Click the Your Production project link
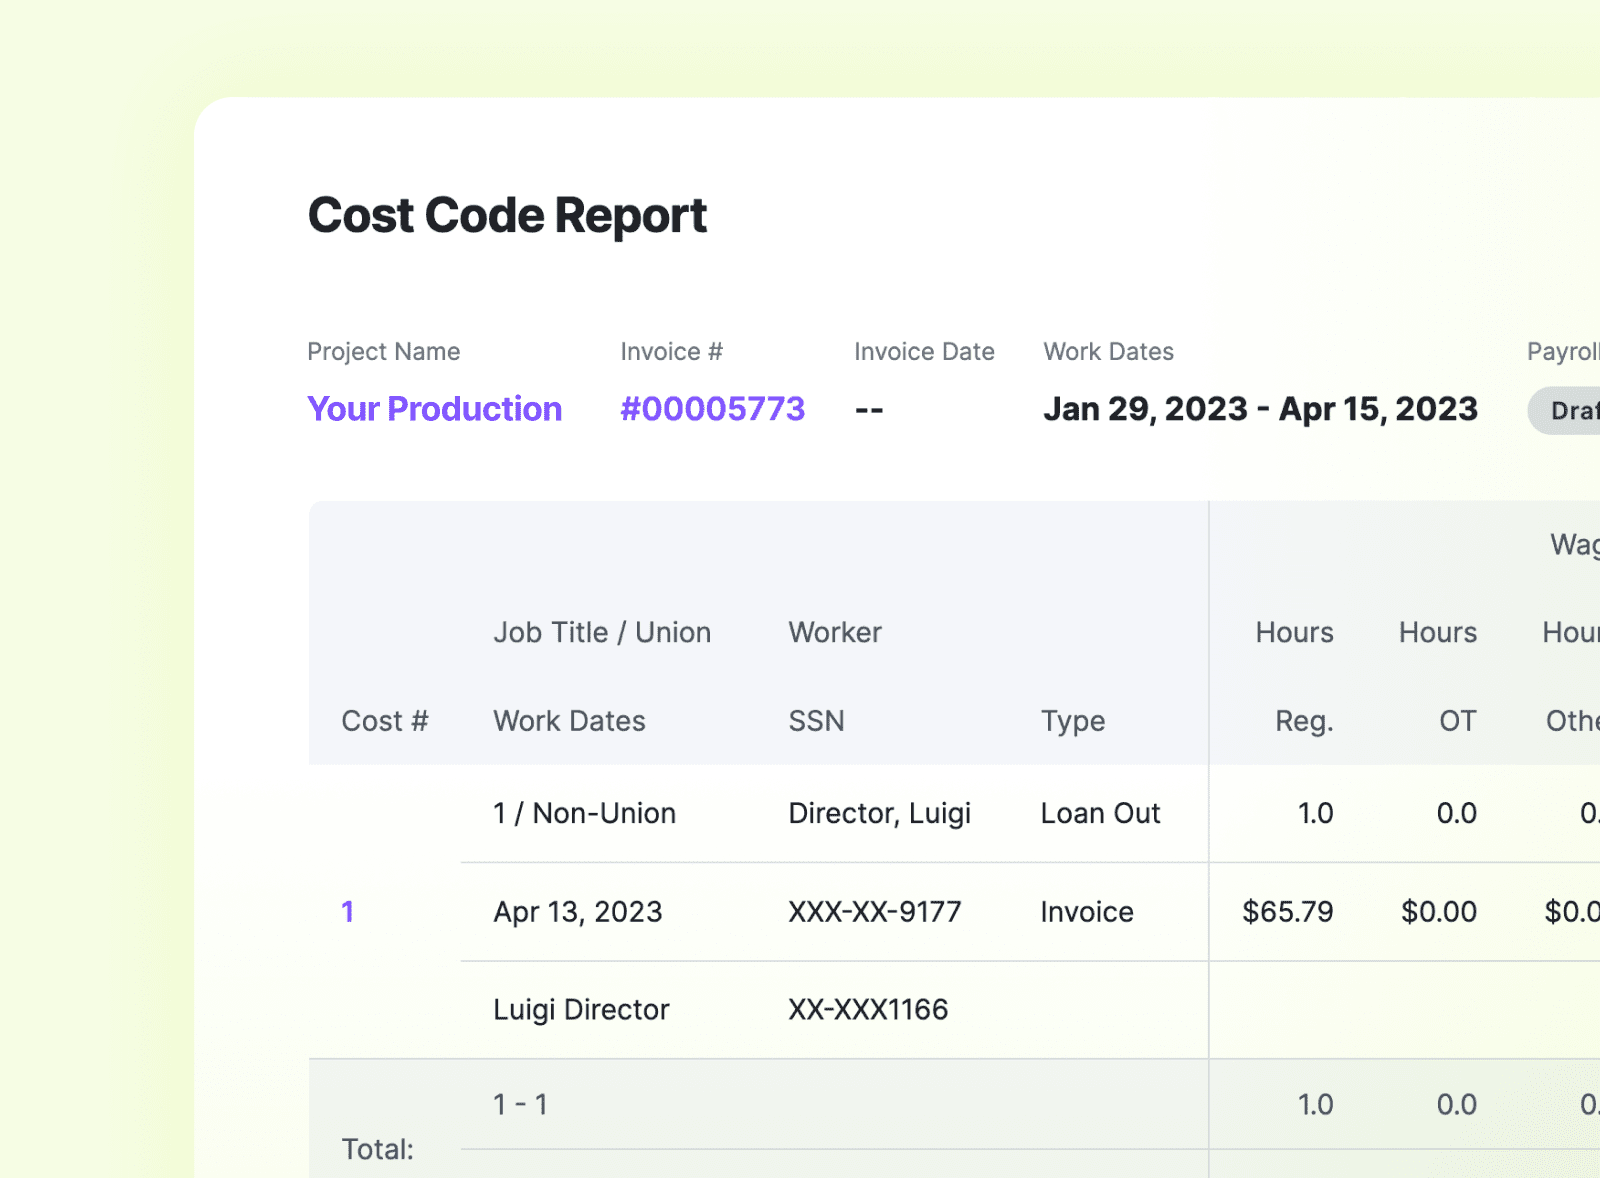The image size is (1600, 1178). click(434, 408)
